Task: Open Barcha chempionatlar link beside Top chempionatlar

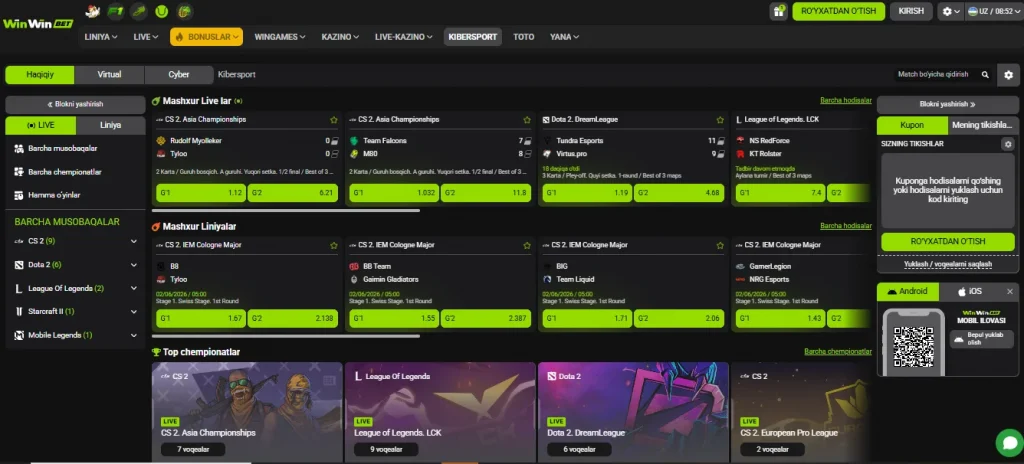Action: pos(838,352)
